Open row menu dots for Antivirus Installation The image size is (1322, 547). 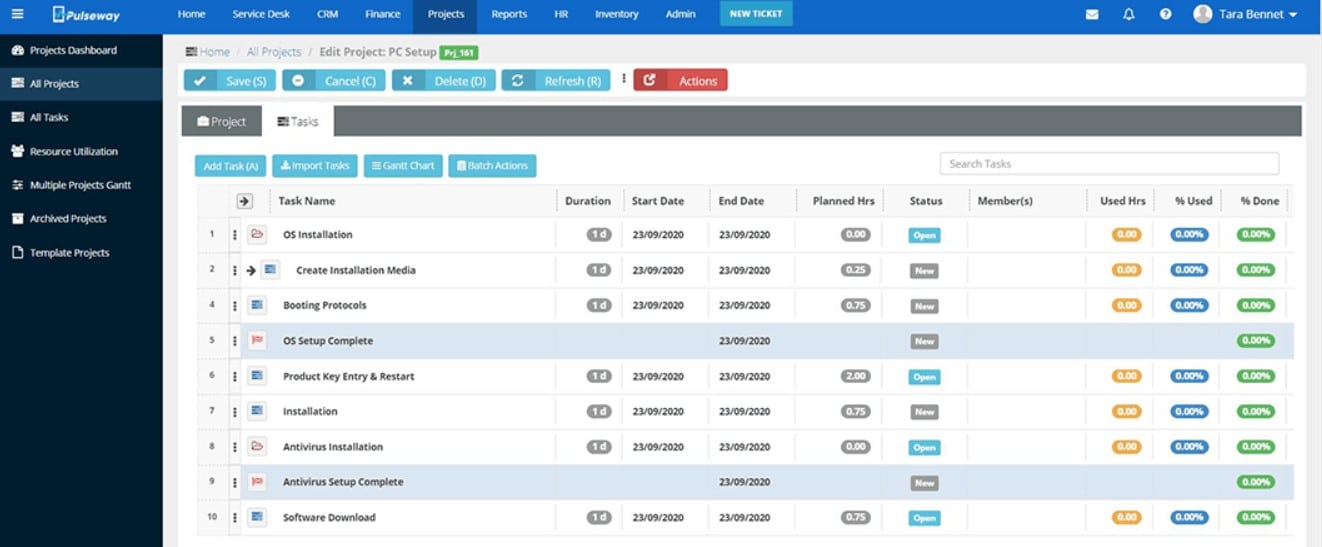[x=236, y=447]
